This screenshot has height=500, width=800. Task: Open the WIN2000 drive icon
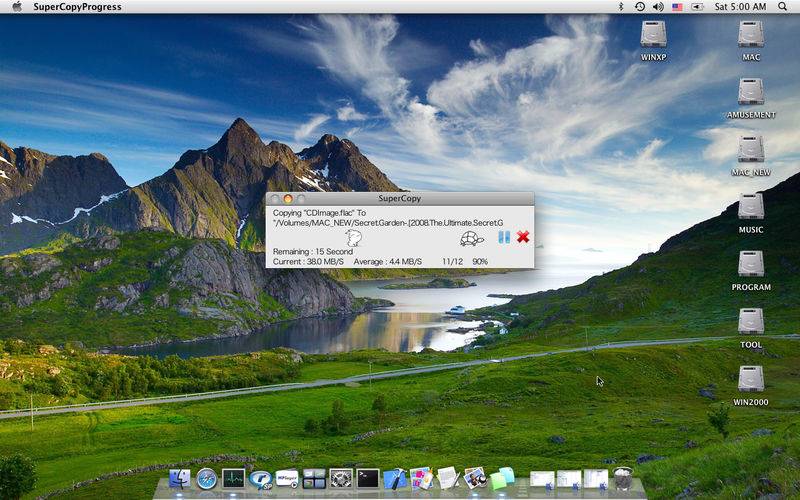coord(751,379)
